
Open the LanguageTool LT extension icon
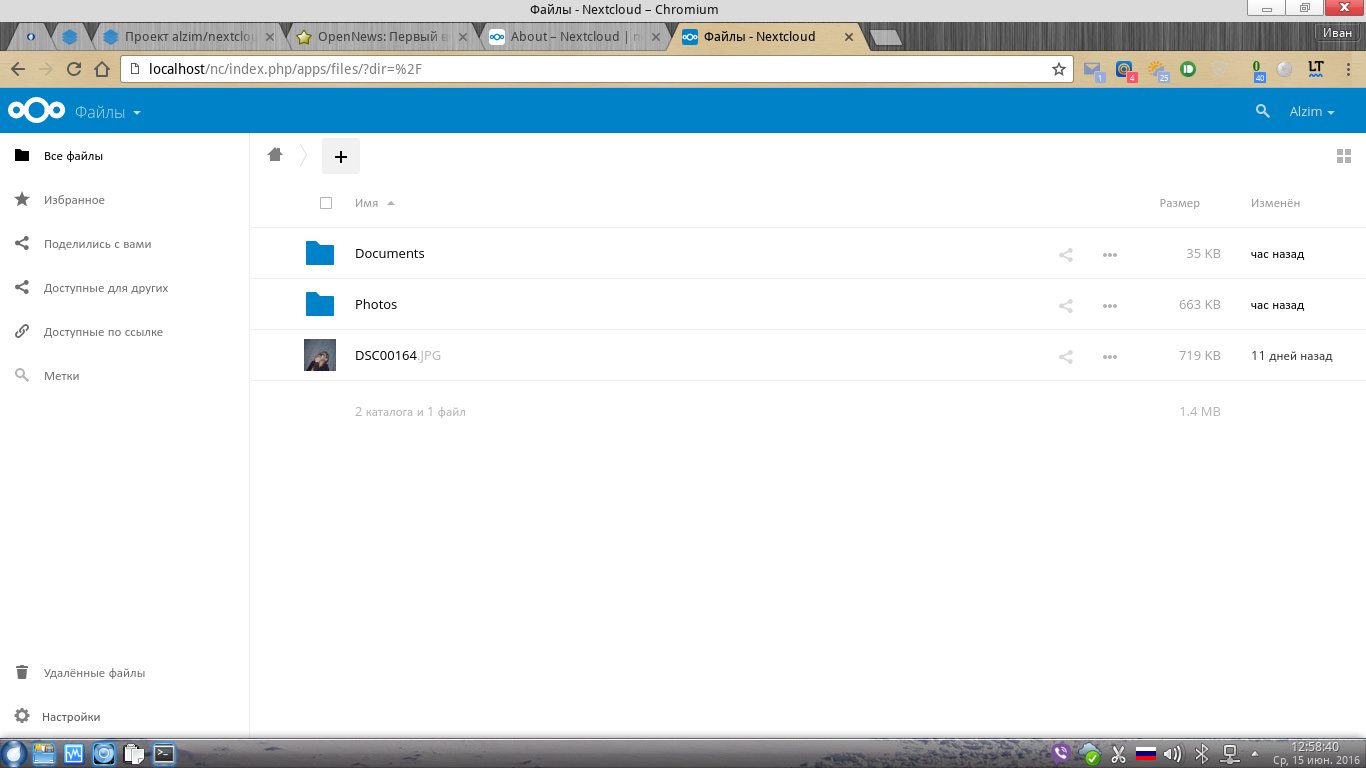pyautogui.click(x=1316, y=69)
